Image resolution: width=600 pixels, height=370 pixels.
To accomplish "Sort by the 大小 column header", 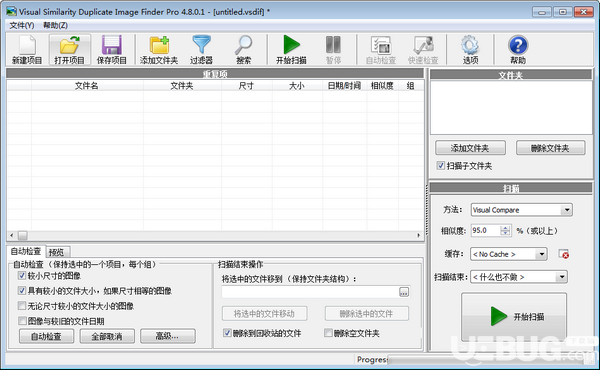I will [x=297, y=86].
